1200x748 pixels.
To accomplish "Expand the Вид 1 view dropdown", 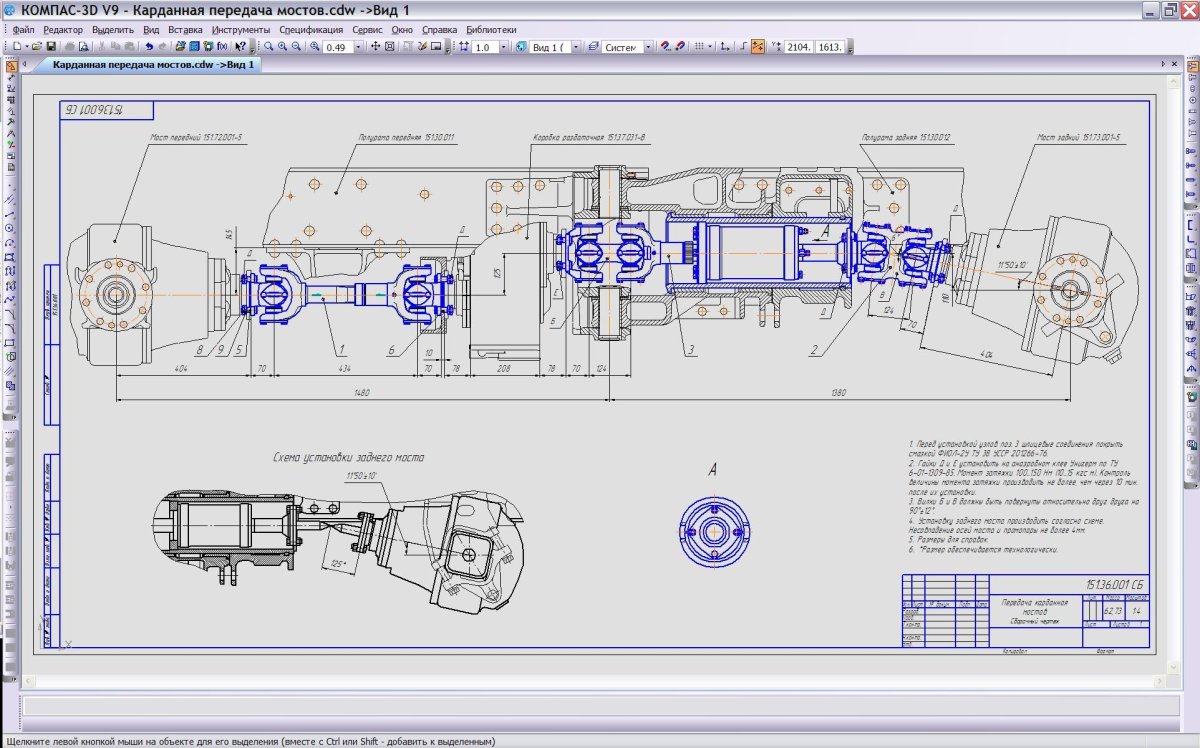I will (575, 47).
